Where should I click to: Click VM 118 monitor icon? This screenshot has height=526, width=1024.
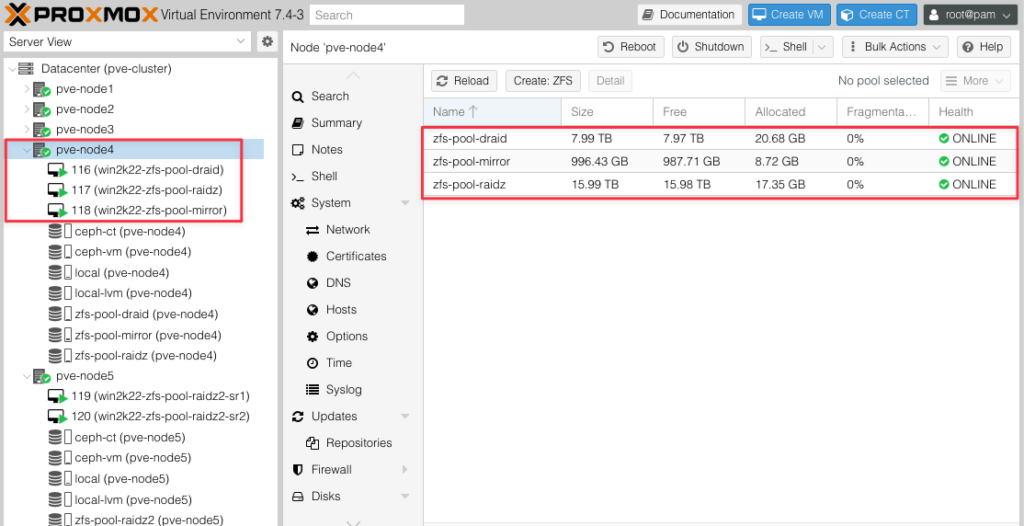[57, 211]
